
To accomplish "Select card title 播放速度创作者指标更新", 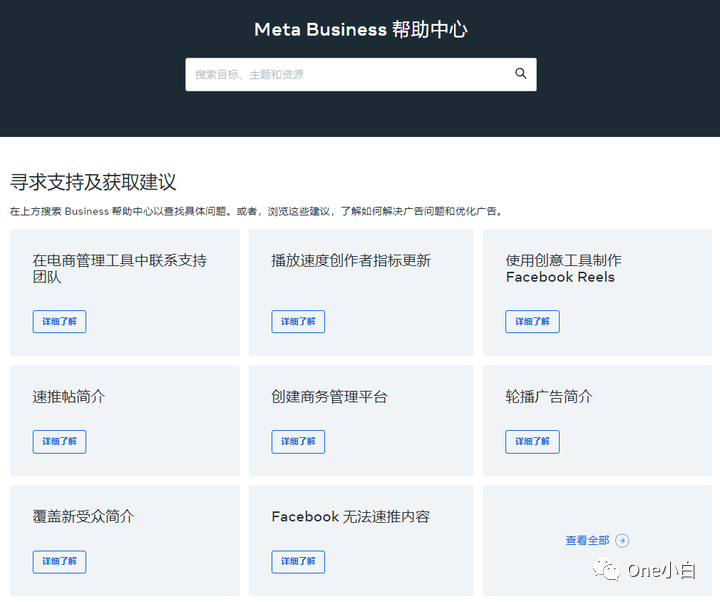I will tap(351, 260).
